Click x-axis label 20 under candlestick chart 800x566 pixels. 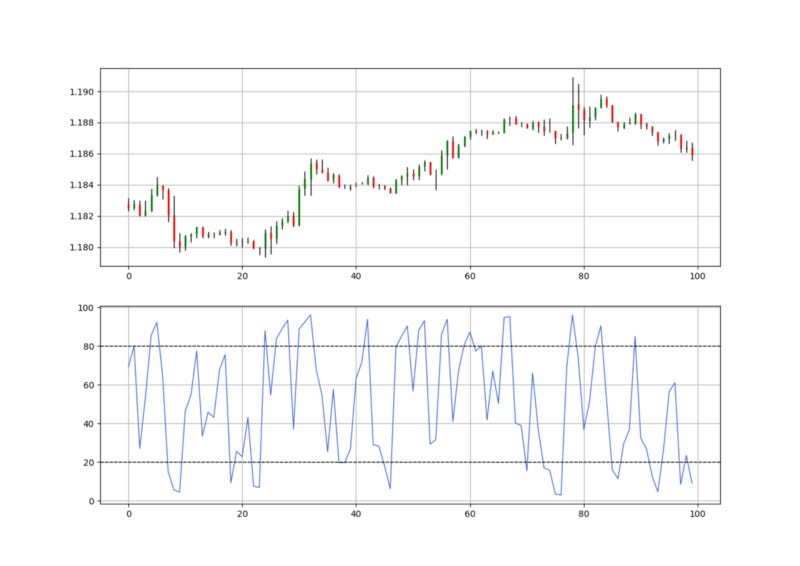(242, 276)
